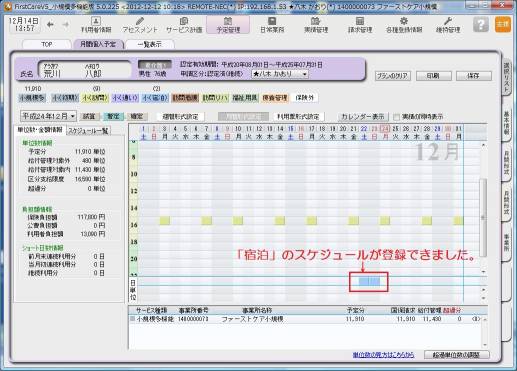
Task: Click the 印刷 button
Action: point(433,76)
